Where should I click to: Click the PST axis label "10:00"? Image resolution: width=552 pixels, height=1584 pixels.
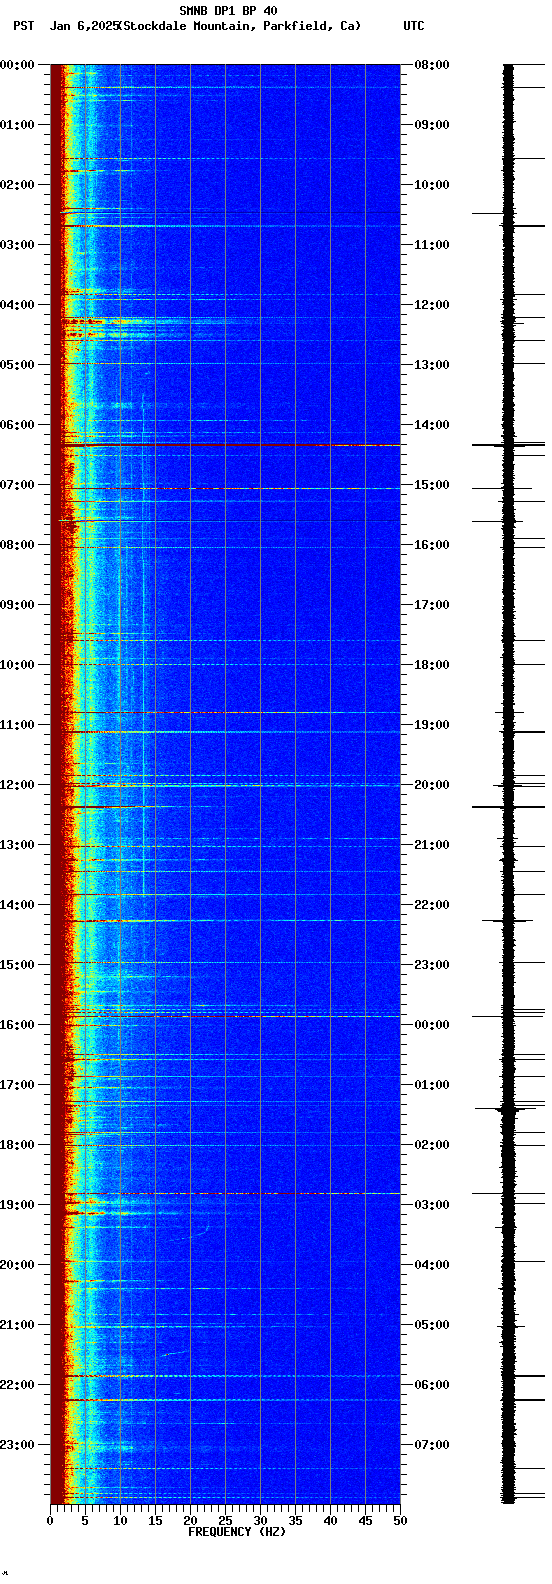17,665
